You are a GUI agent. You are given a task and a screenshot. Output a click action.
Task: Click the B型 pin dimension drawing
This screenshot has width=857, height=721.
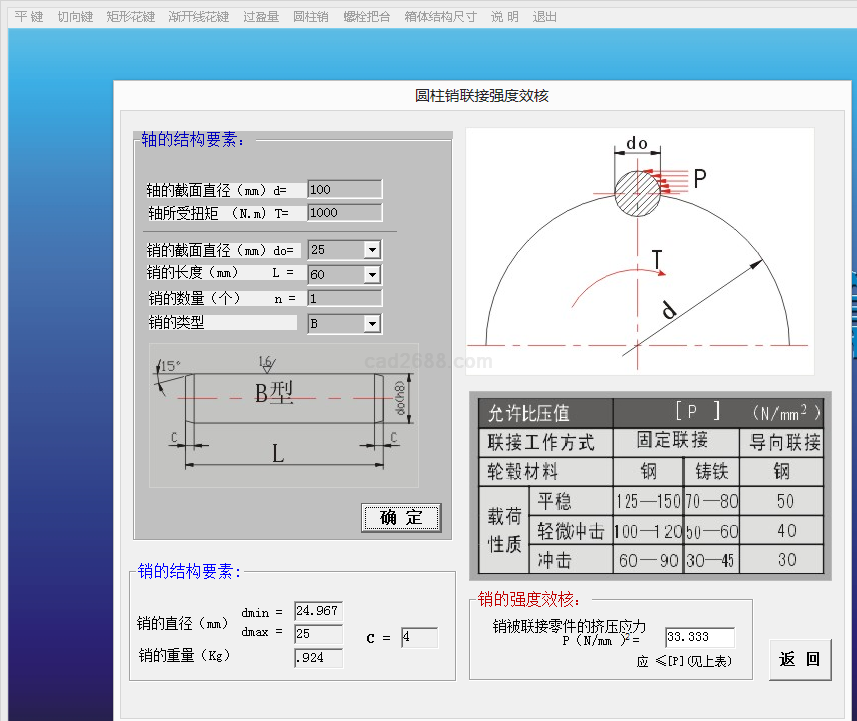(x=282, y=415)
